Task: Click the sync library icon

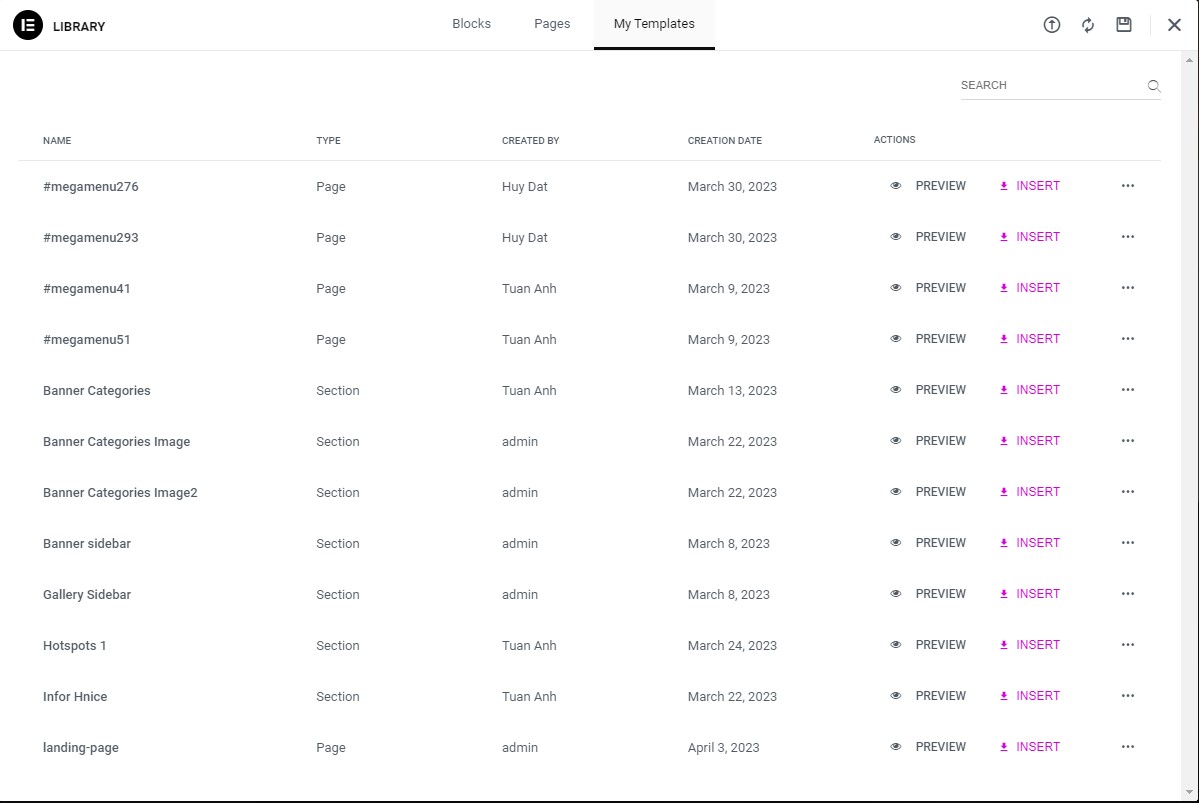Action: click(x=1088, y=25)
